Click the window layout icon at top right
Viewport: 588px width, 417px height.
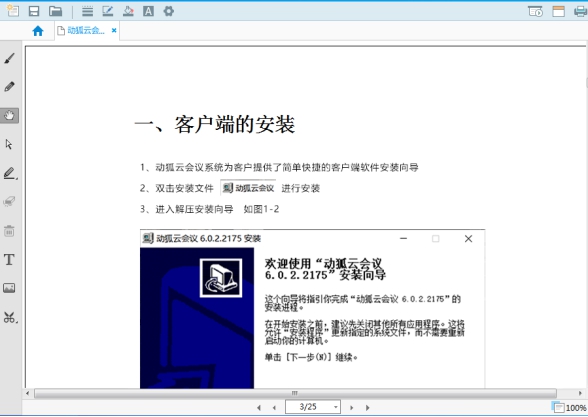pyautogui.click(x=558, y=11)
